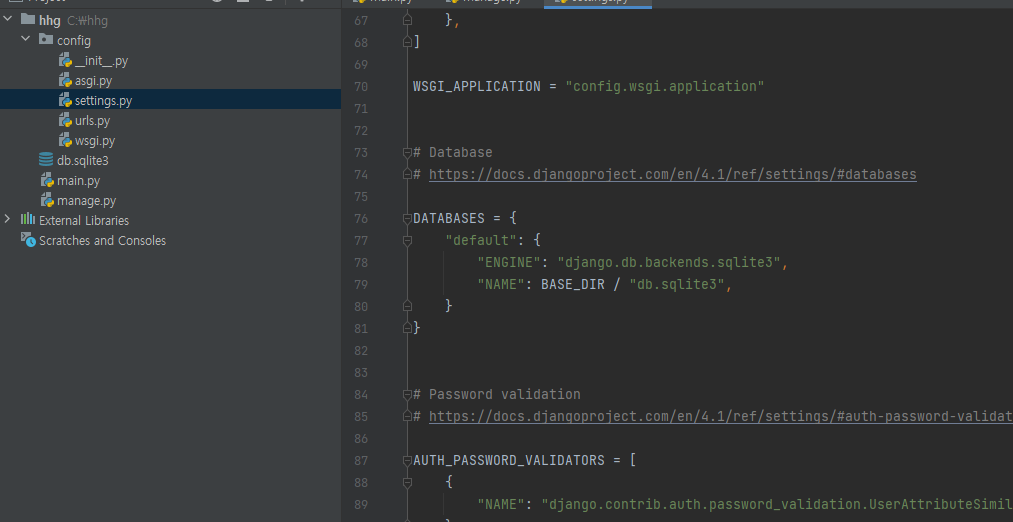Click the "db.sqlite3" string in the editor

(676, 284)
